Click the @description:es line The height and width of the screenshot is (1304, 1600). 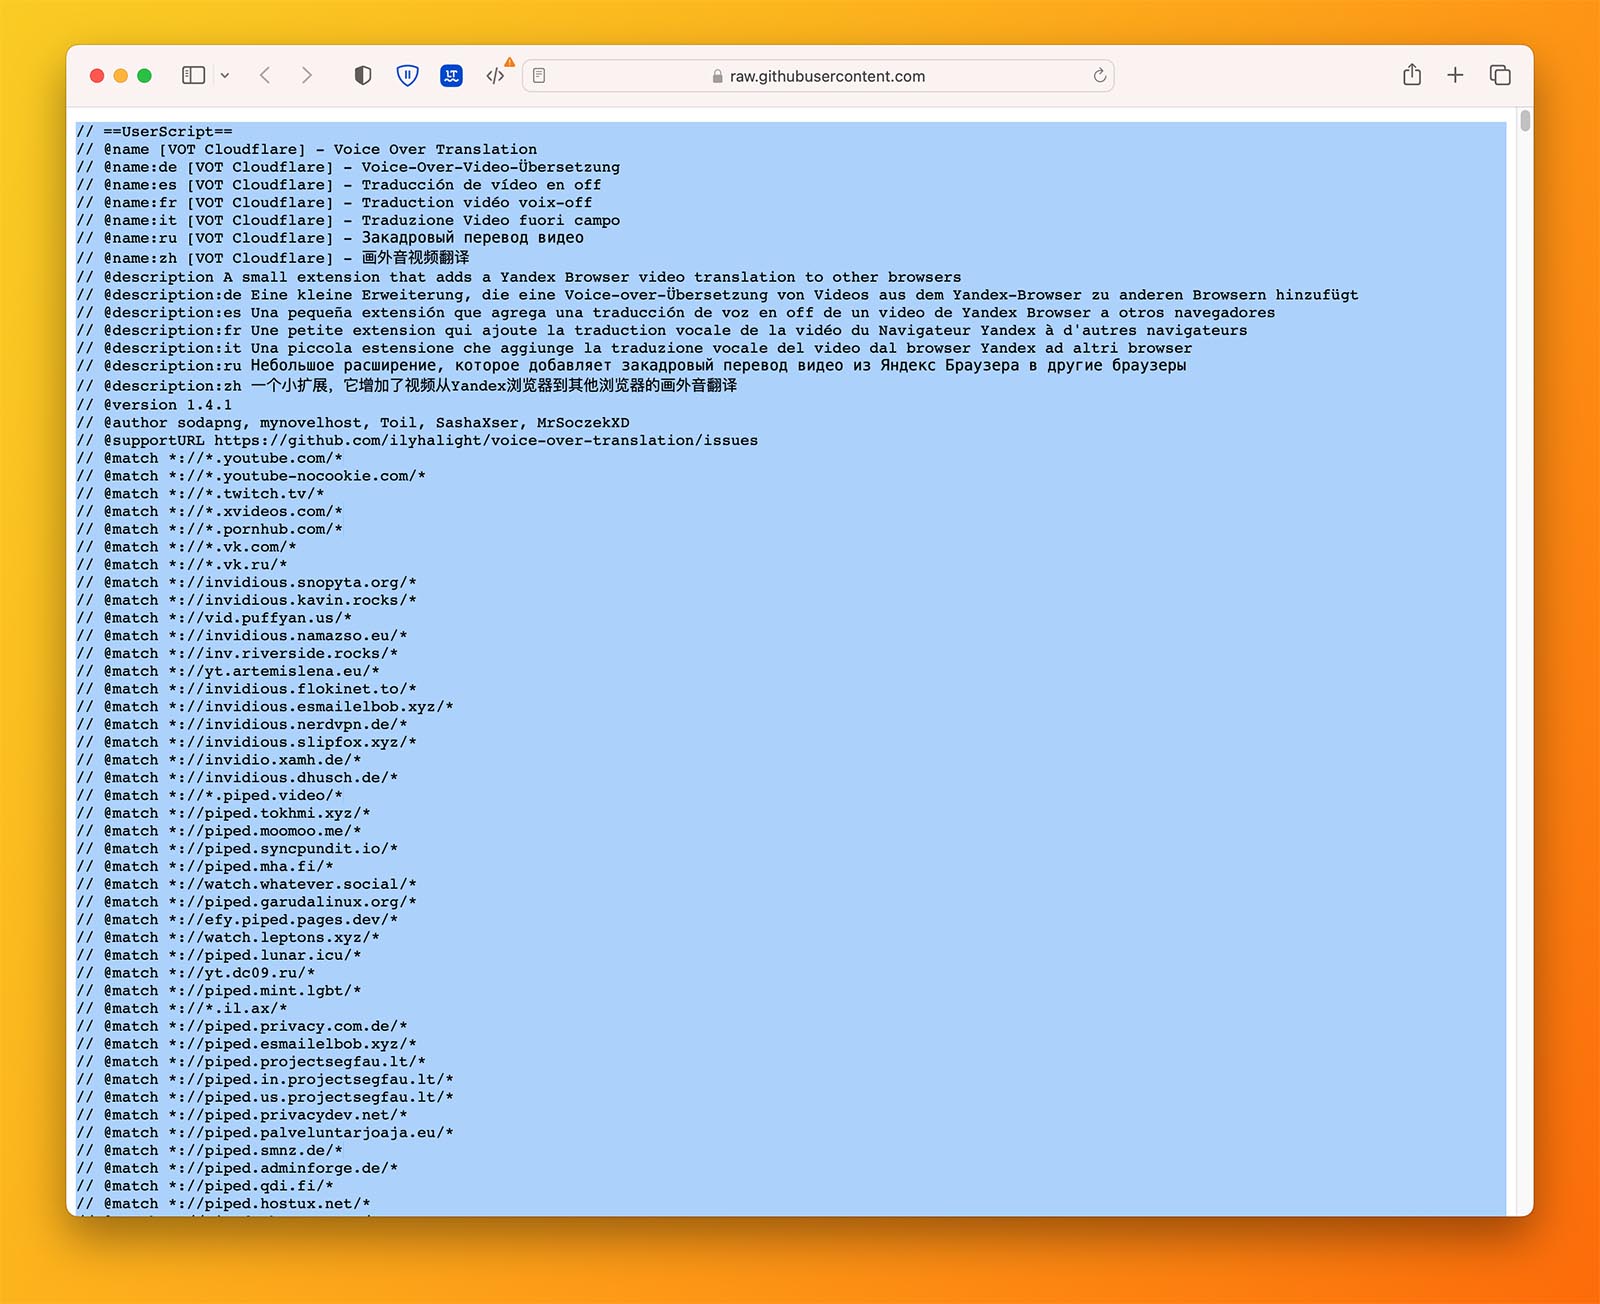pos(676,313)
